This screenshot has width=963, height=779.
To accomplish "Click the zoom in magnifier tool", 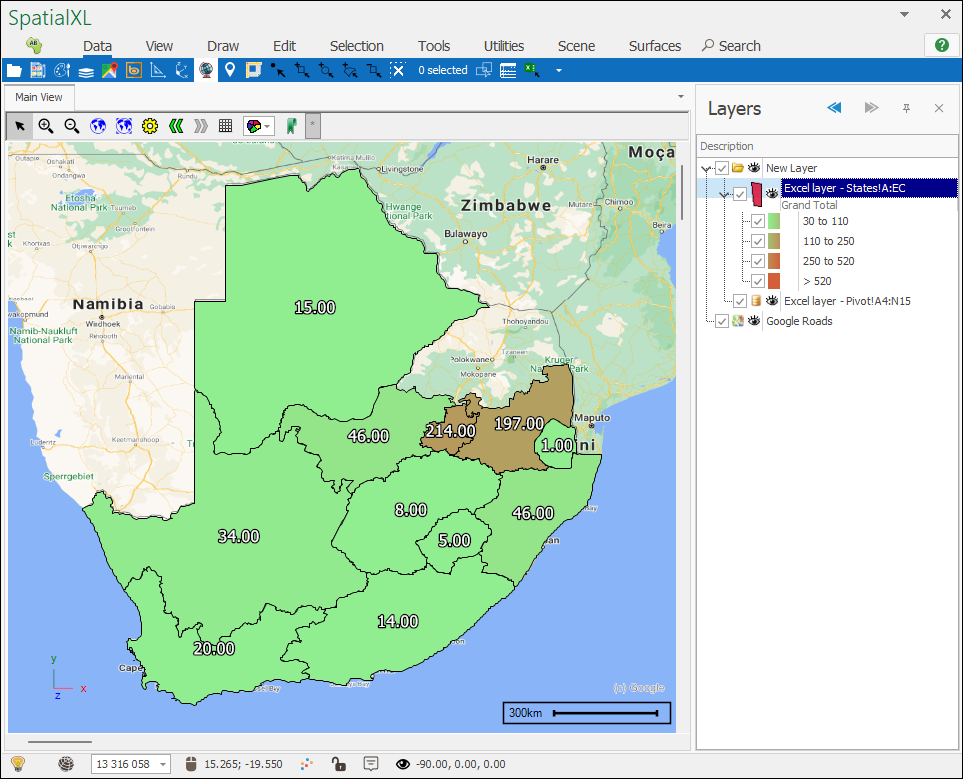I will point(46,126).
